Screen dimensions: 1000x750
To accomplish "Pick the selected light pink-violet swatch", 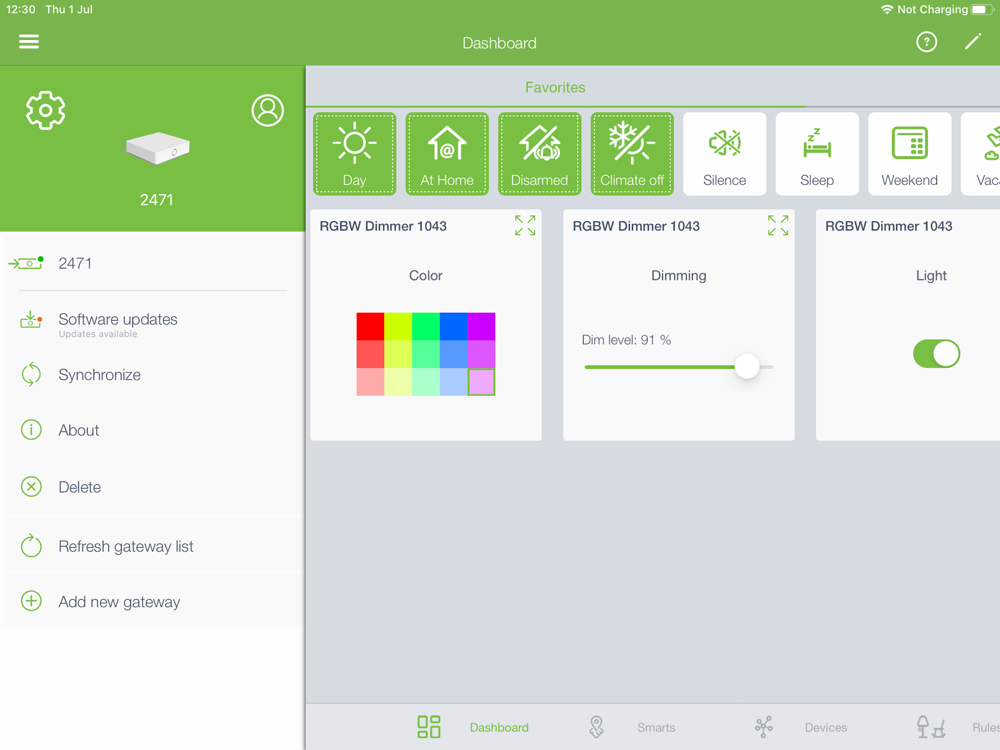I will click(482, 381).
